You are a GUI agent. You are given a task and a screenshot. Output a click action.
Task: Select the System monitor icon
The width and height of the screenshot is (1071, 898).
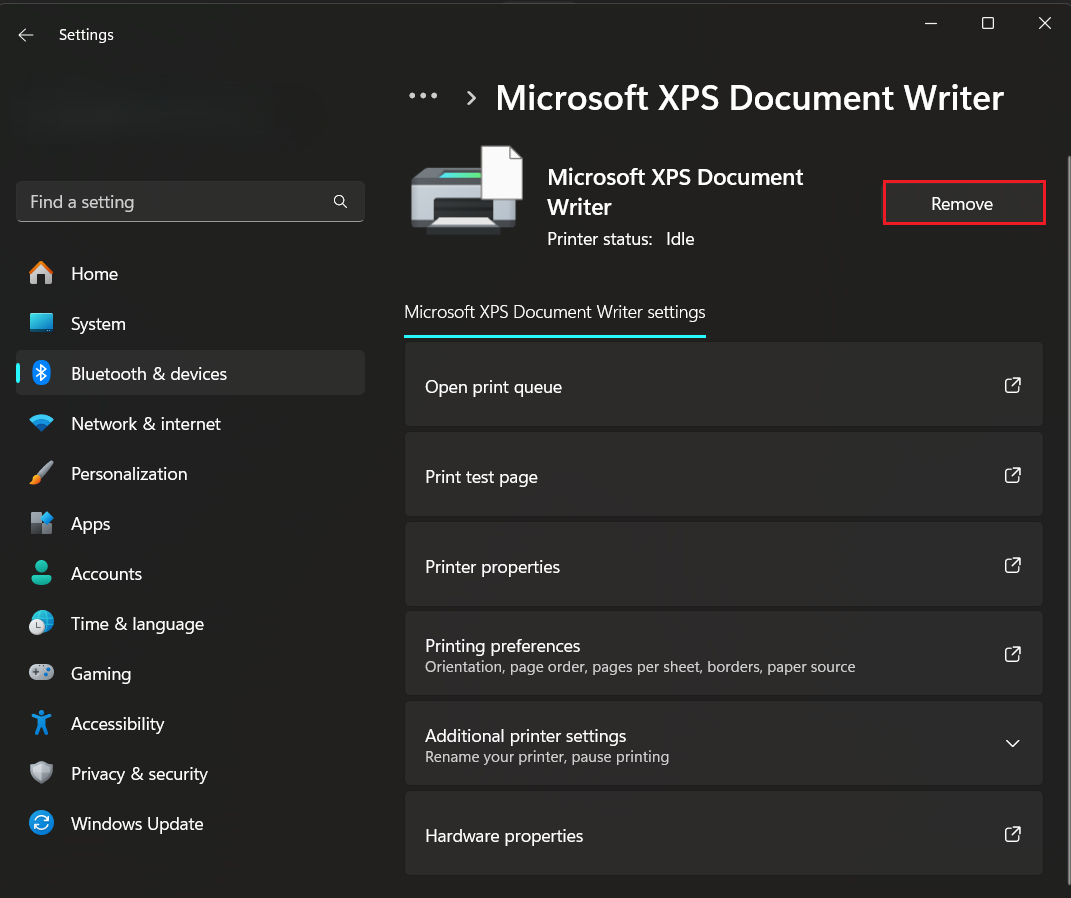tap(41, 323)
